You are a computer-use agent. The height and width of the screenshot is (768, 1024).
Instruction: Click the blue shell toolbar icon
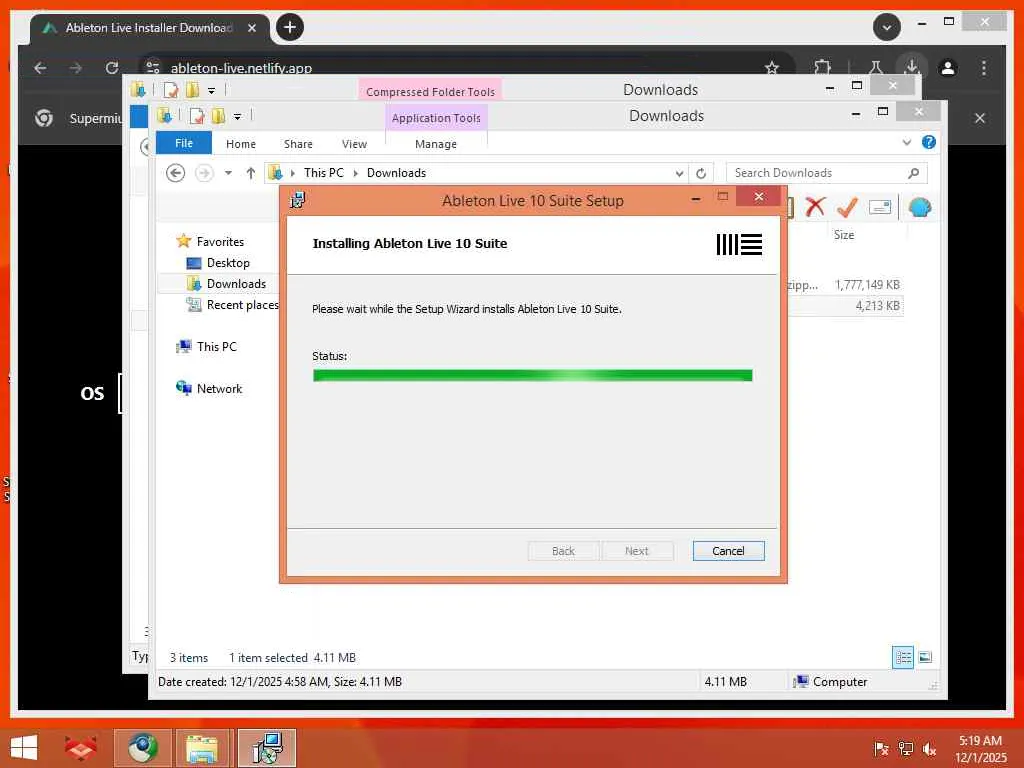(920, 208)
